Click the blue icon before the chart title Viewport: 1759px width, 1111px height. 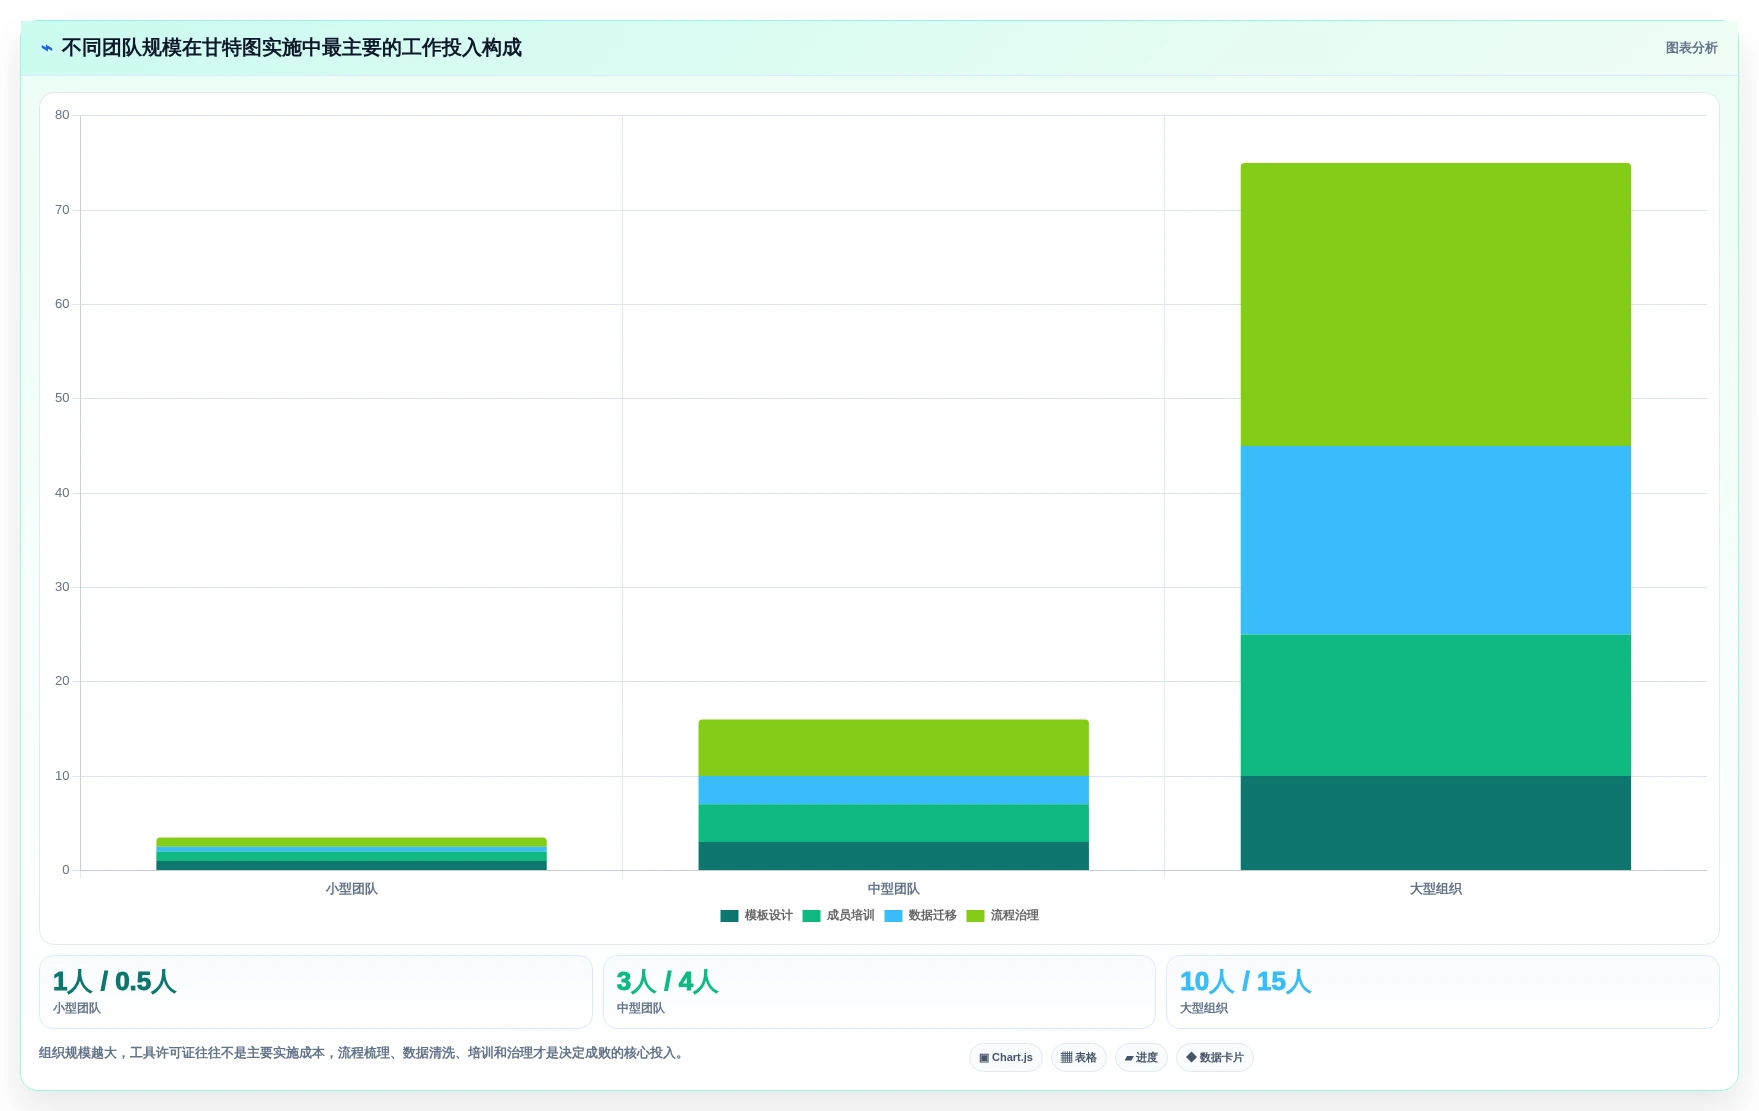(46, 48)
